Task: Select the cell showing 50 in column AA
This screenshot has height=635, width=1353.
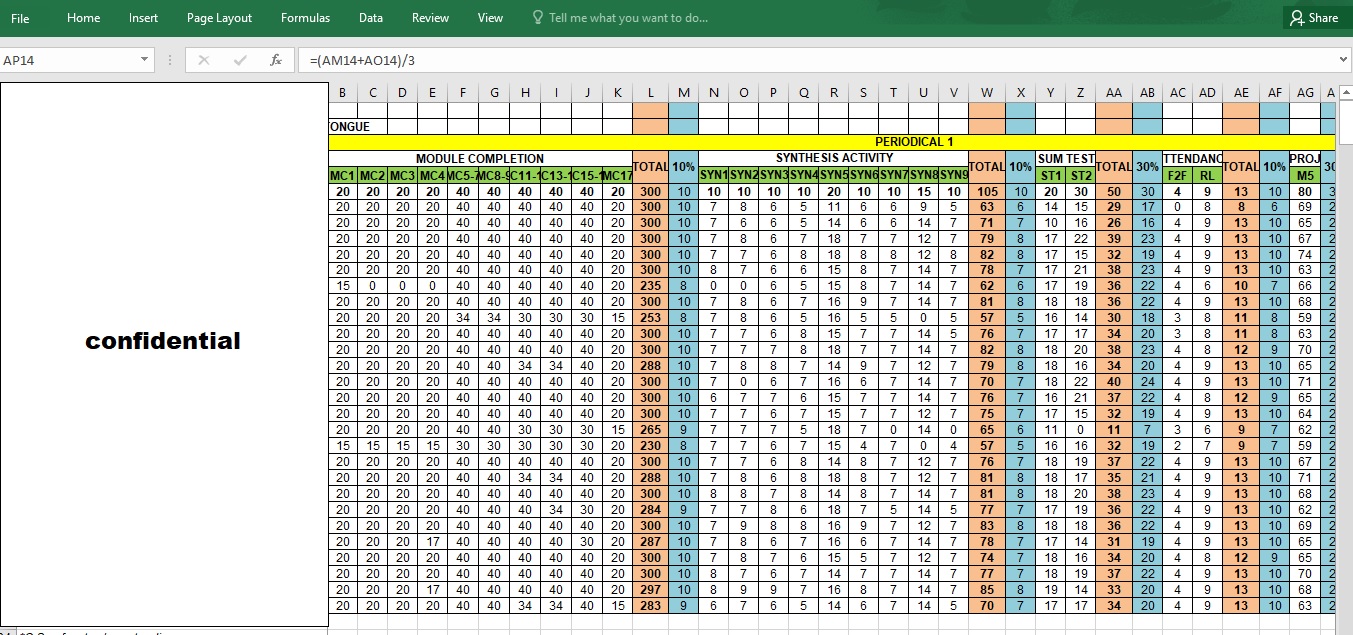Action: (x=1114, y=191)
